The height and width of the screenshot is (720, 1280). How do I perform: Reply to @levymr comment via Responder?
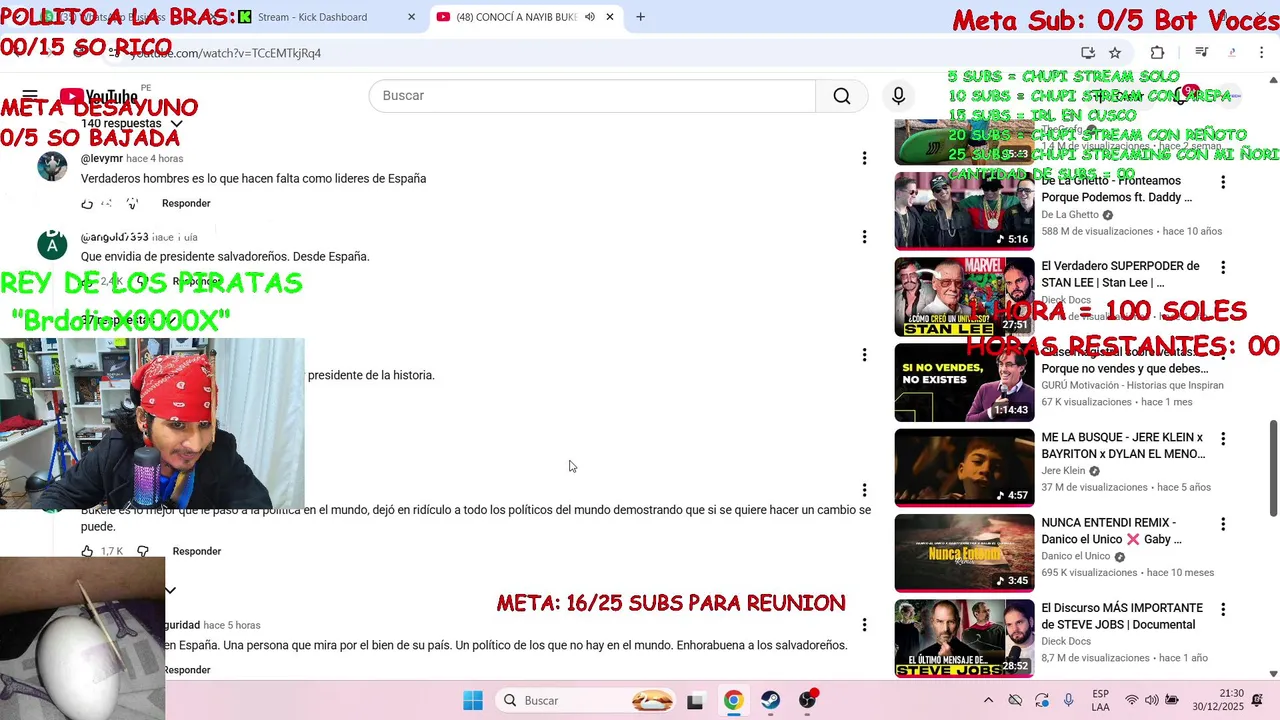click(x=186, y=204)
